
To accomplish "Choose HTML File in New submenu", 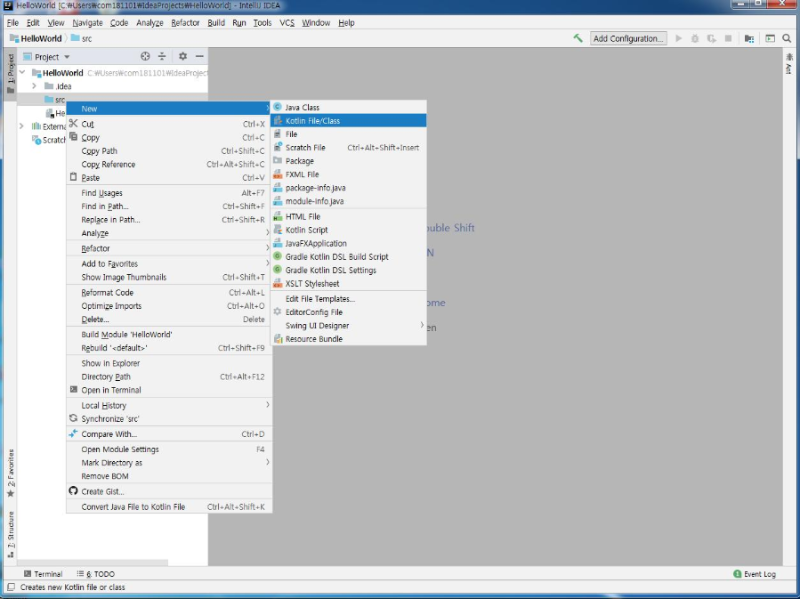I will point(348,216).
